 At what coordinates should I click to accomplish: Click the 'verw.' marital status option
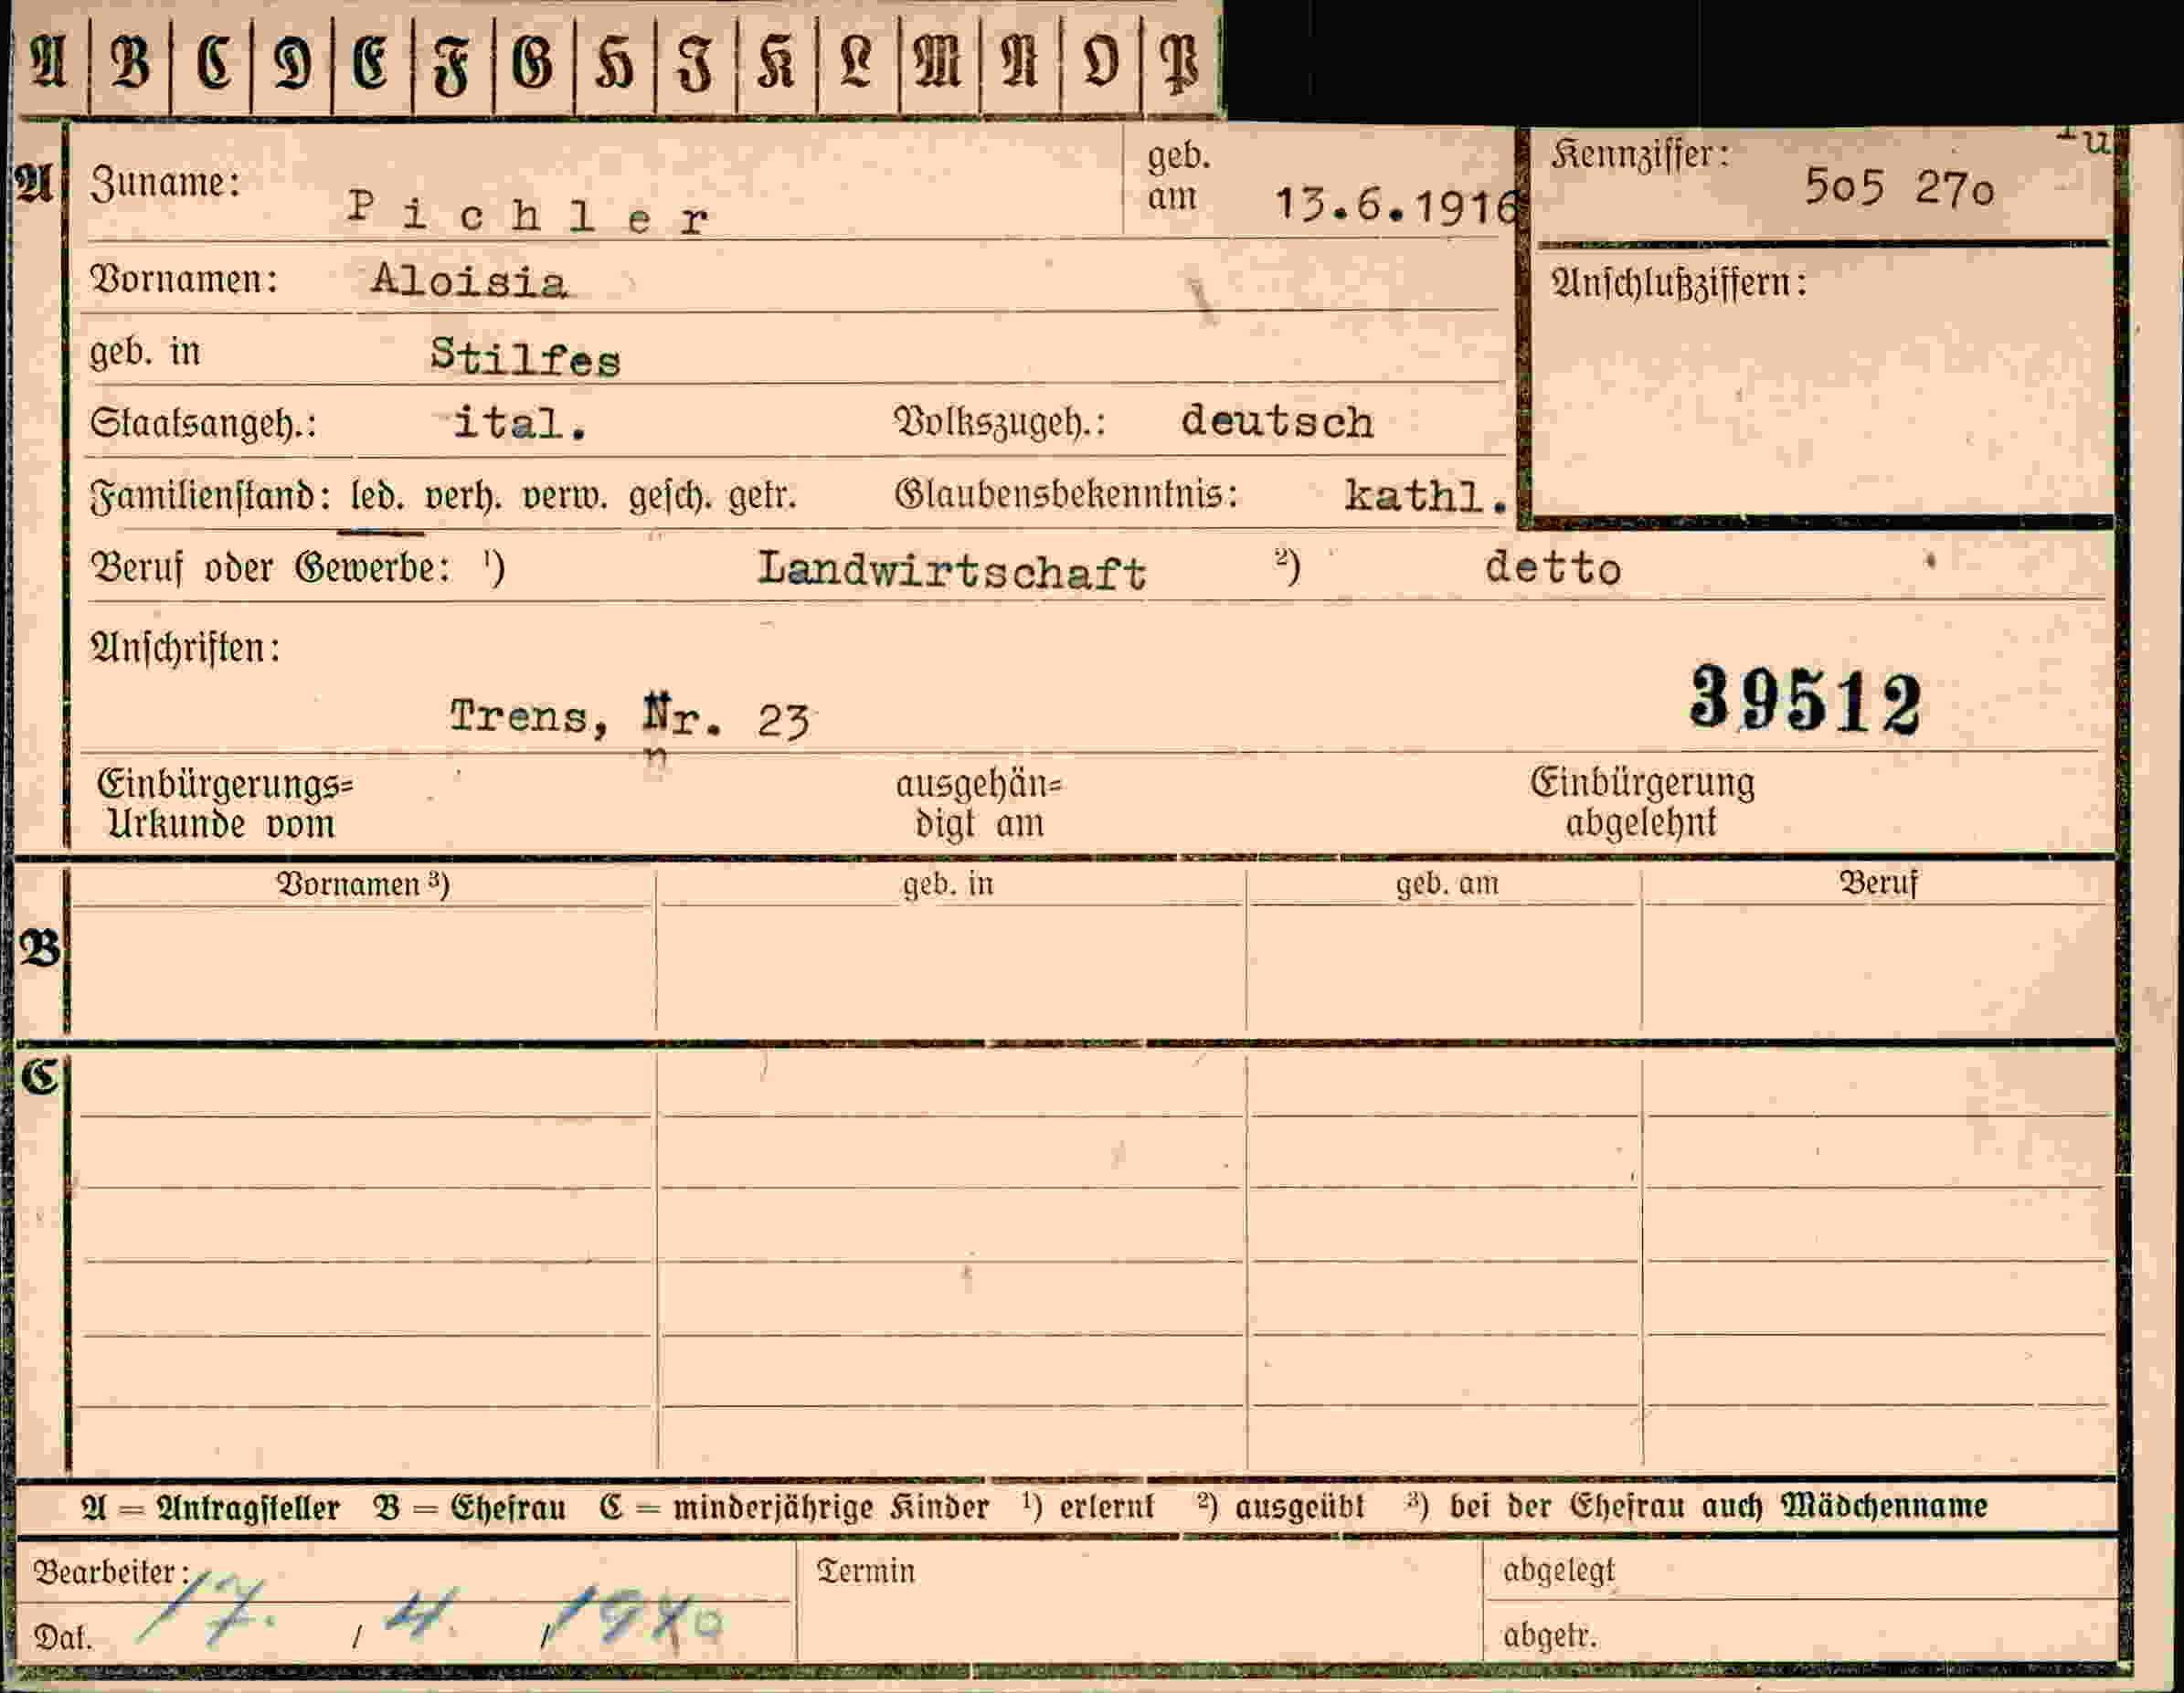point(565,496)
